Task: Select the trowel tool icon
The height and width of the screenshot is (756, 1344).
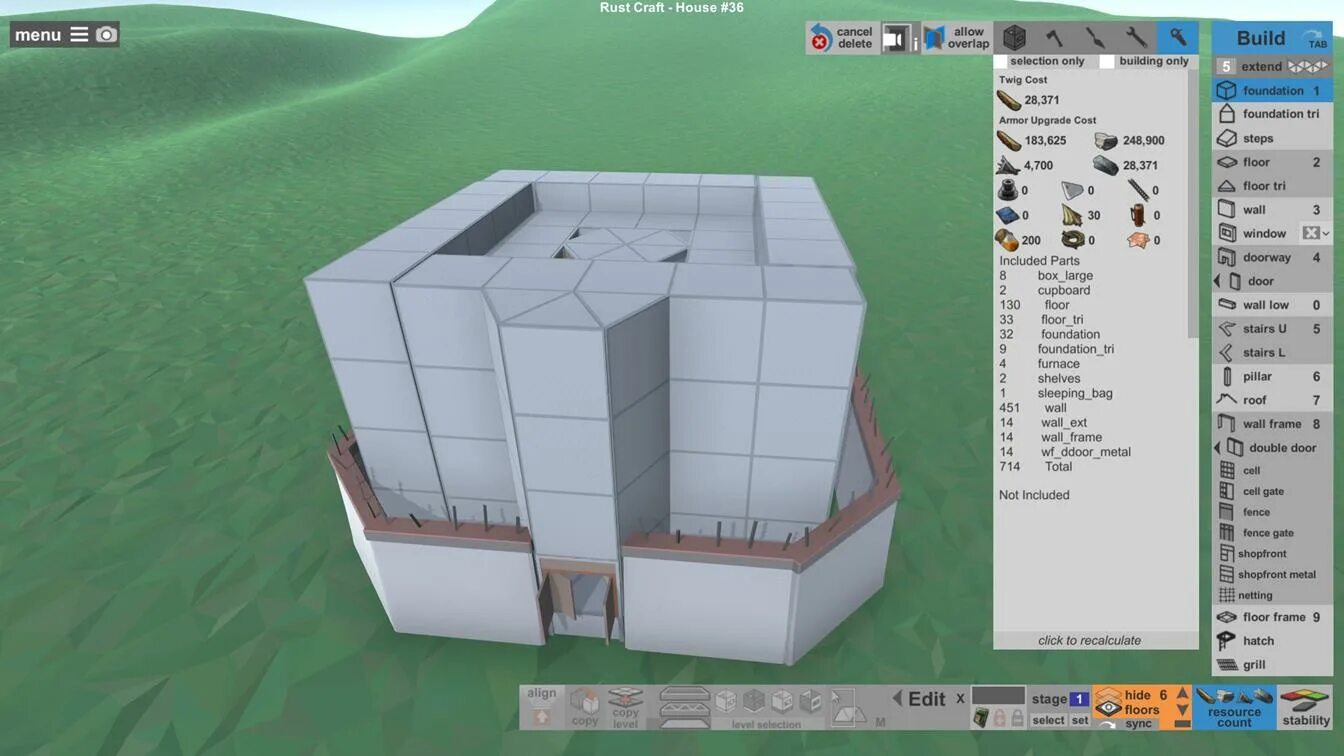Action: (x=1096, y=38)
